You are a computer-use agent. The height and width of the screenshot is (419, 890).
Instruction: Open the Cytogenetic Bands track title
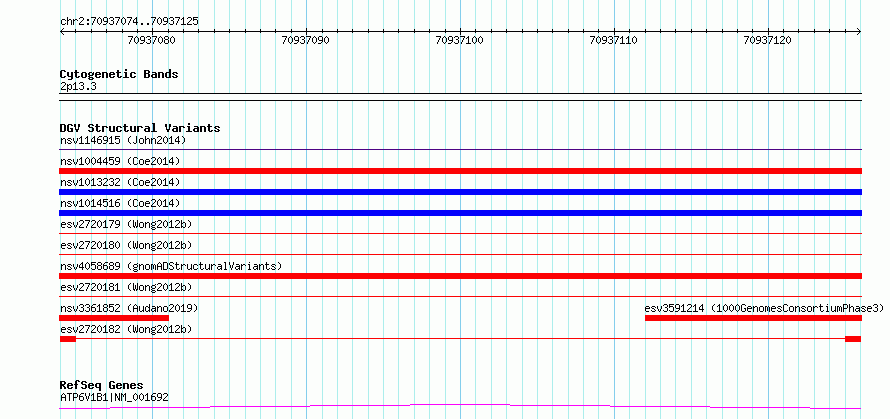tap(119, 74)
